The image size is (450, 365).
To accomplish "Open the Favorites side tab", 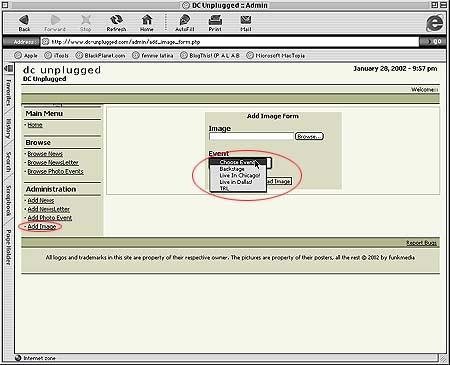I will (x=8, y=92).
